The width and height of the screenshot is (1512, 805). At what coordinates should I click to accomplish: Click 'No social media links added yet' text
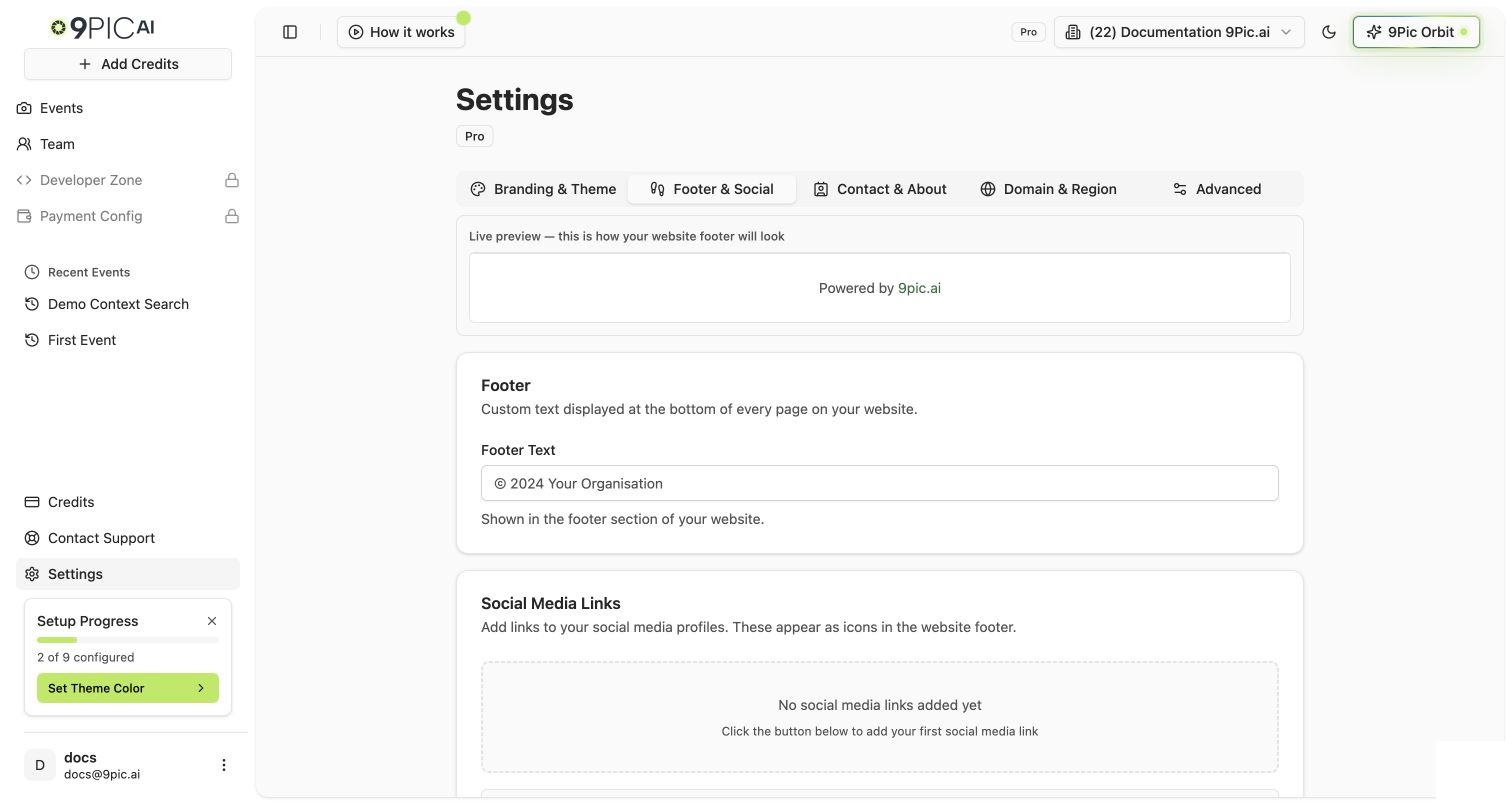click(880, 705)
